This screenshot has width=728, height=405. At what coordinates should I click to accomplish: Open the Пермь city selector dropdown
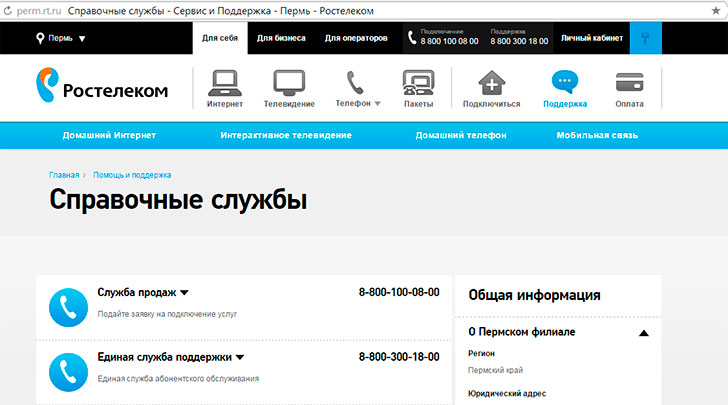pos(60,39)
